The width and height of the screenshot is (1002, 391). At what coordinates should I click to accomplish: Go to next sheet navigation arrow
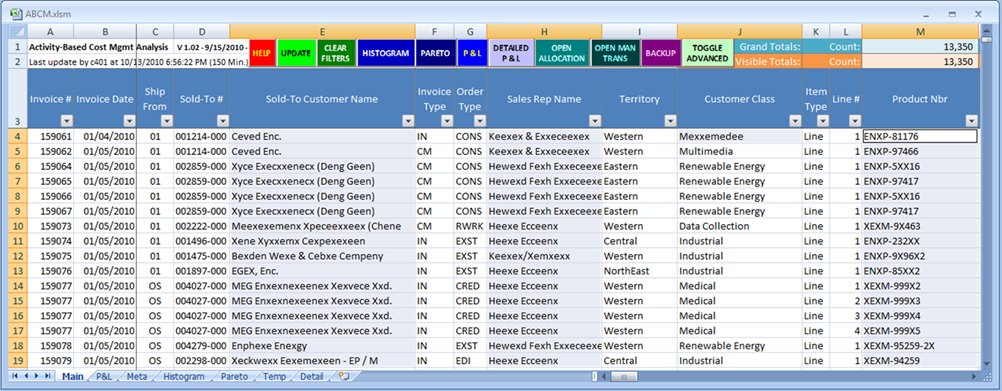[x=36, y=376]
